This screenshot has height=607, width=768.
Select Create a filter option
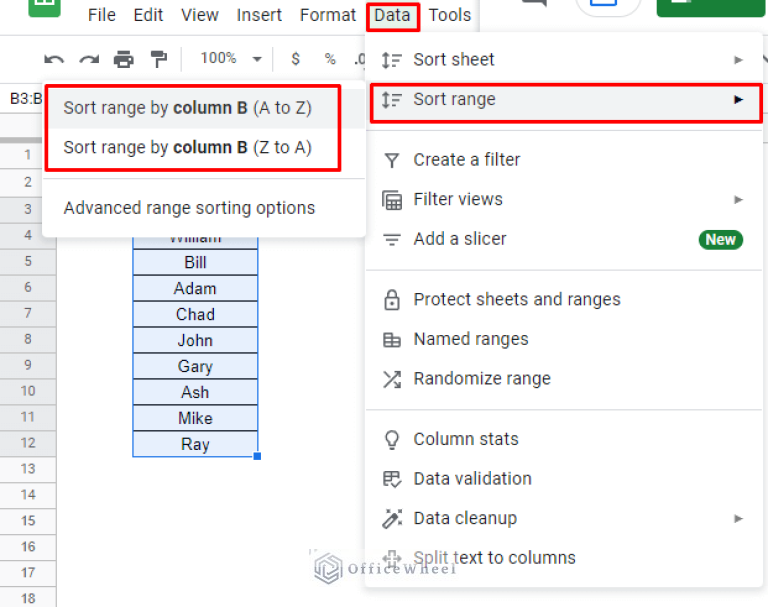pyautogui.click(x=466, y=159)
